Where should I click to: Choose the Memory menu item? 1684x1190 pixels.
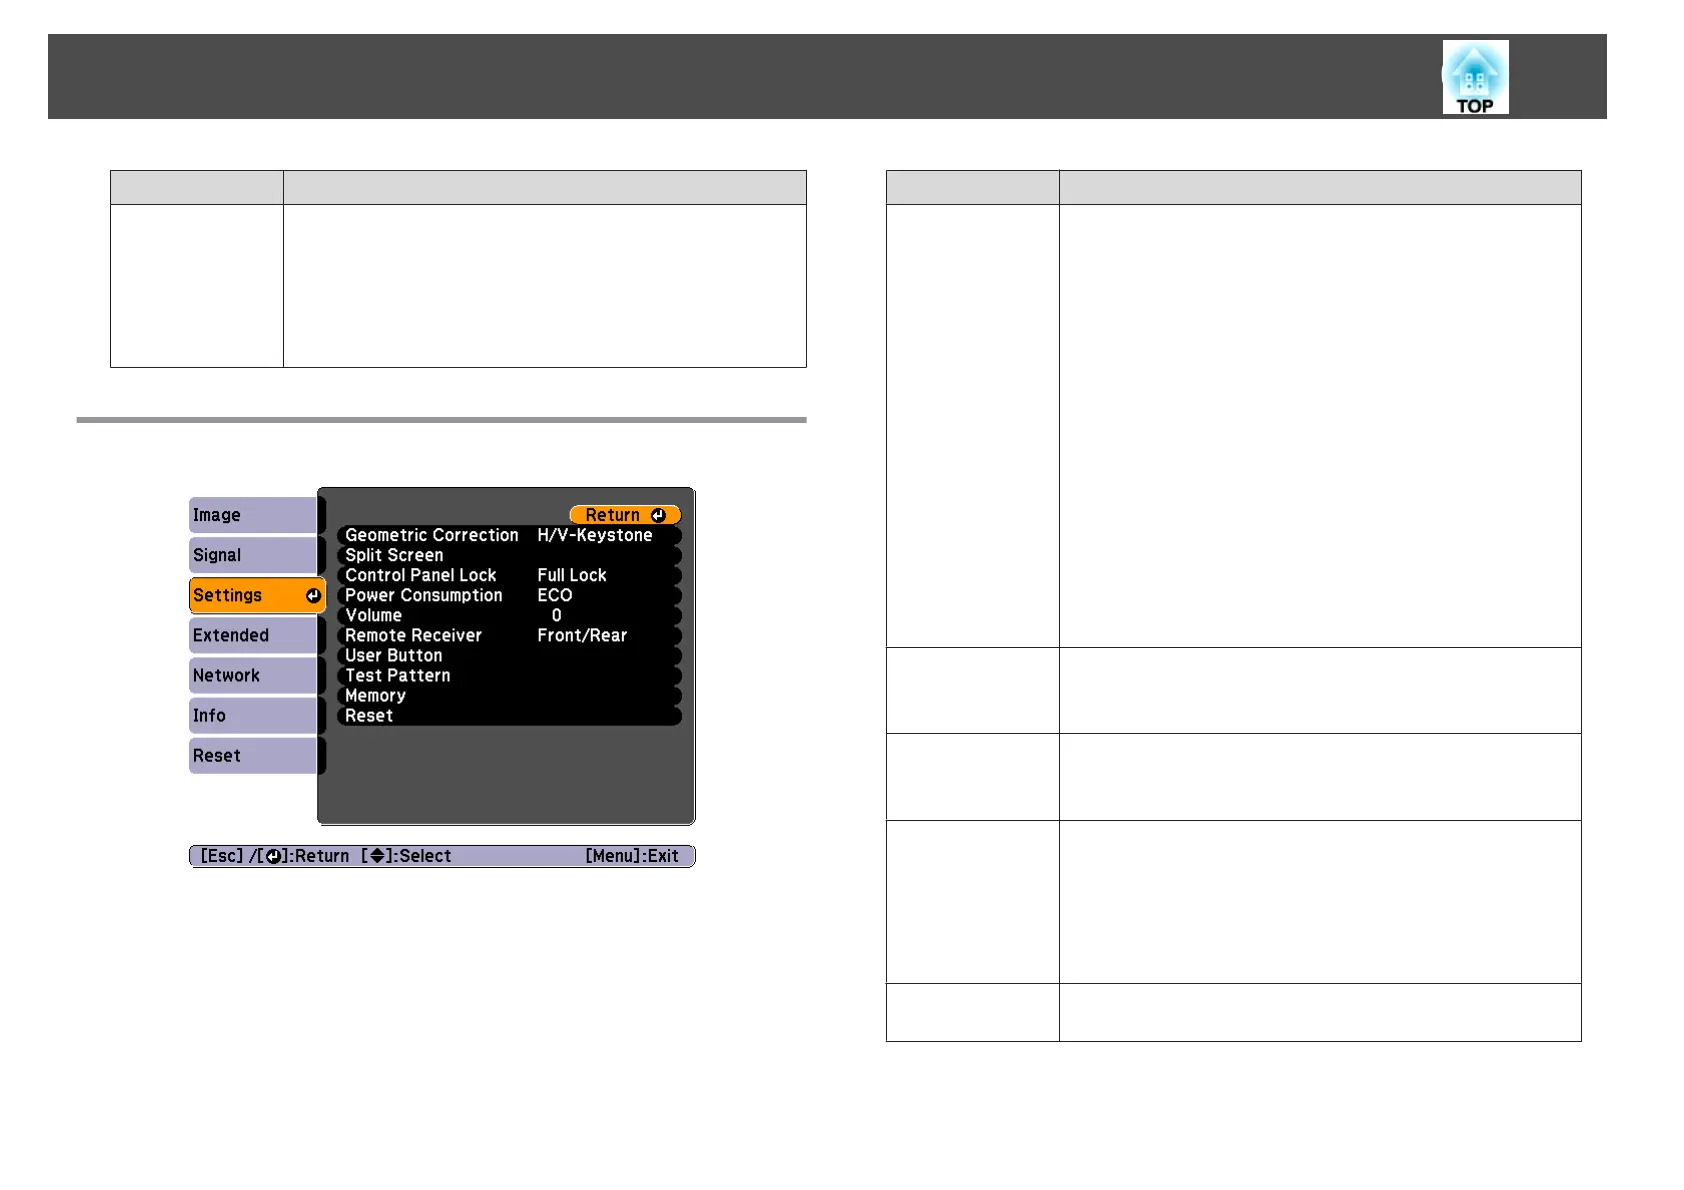(509, 695)
